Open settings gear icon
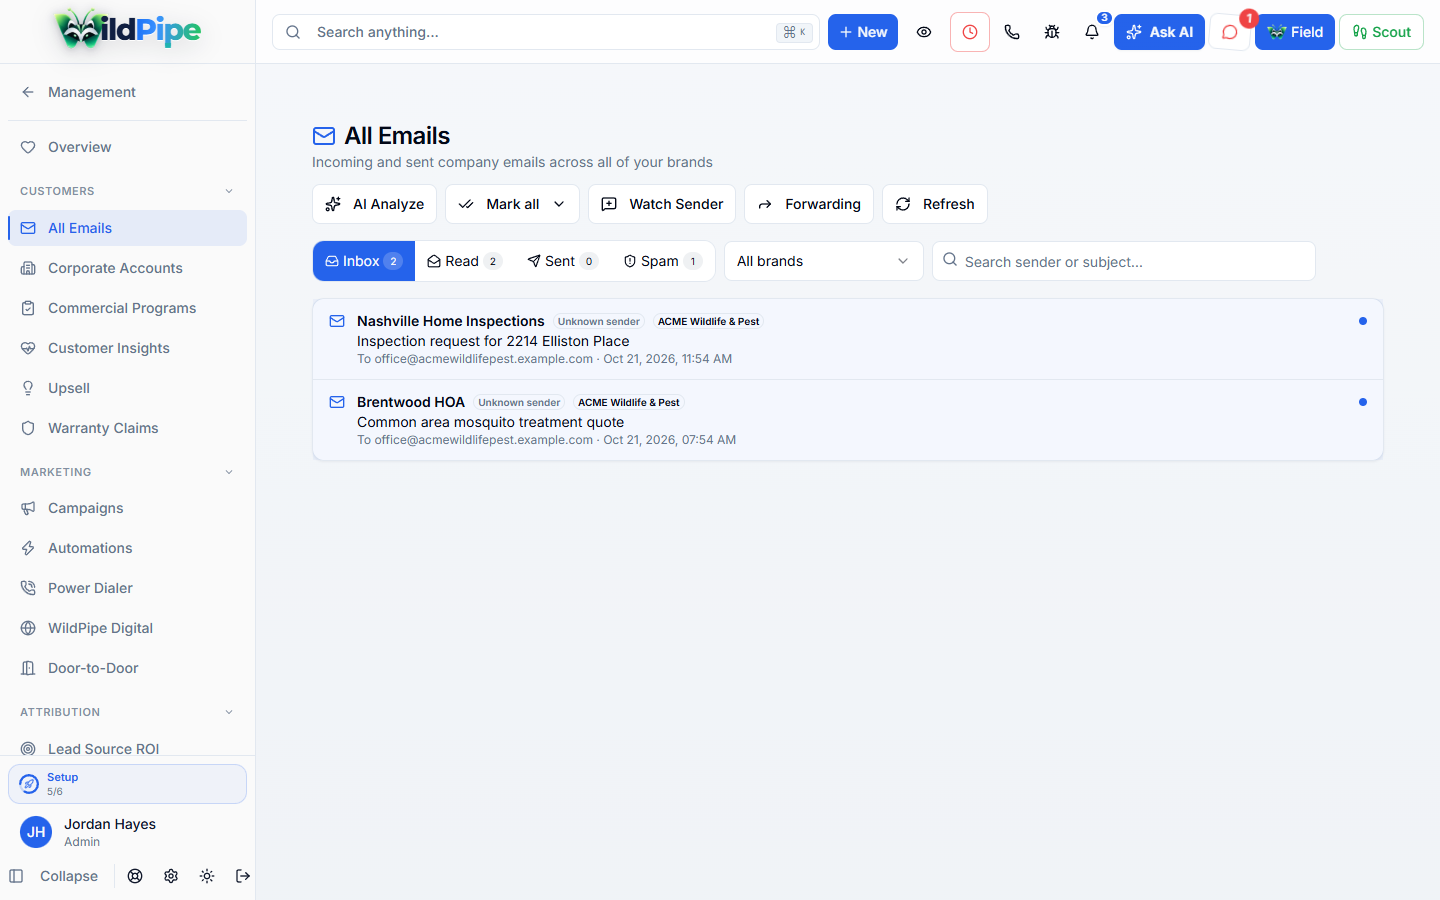The image size is (1440, 900). point(171,876)
